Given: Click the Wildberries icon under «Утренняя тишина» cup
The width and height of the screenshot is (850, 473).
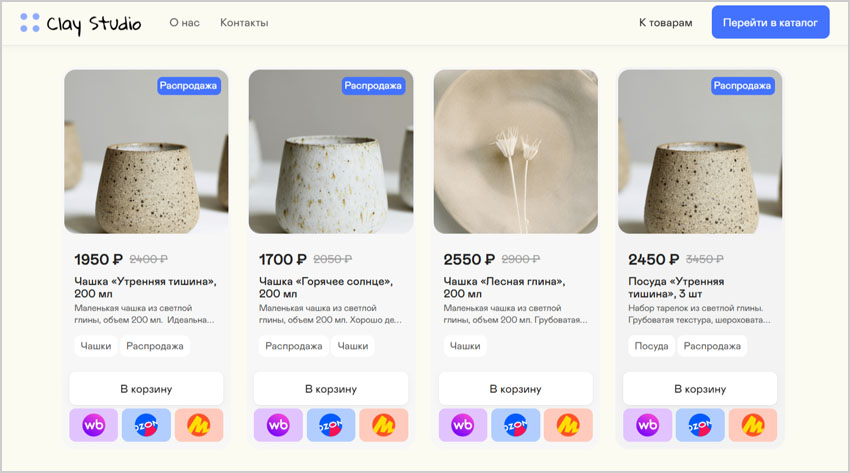Looking at the screenshot, I should click(94, 425).
